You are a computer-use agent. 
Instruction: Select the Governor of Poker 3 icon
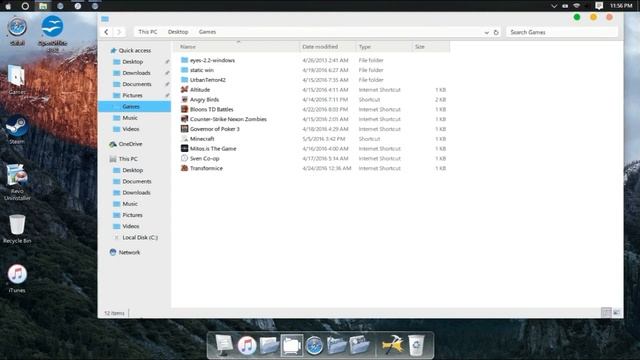(184, 129)
